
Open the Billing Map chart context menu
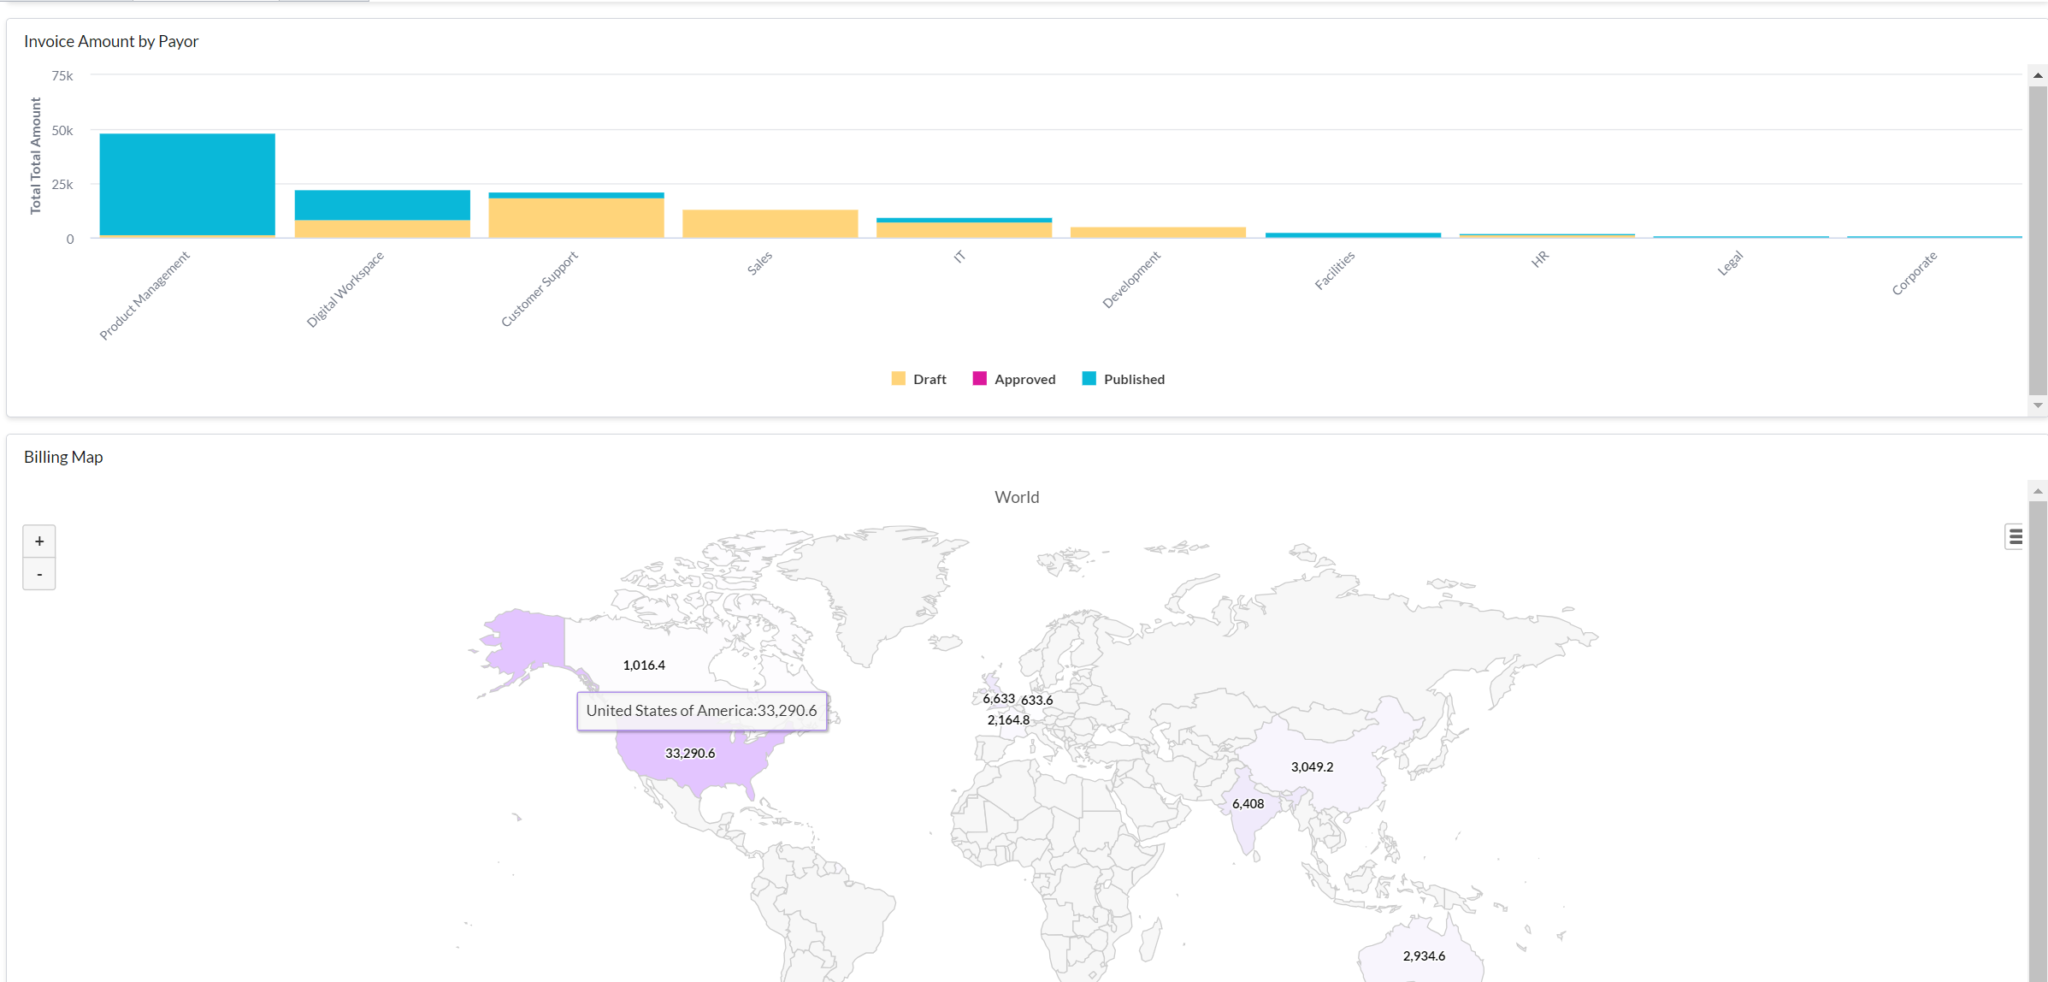tap(2015, 537)
